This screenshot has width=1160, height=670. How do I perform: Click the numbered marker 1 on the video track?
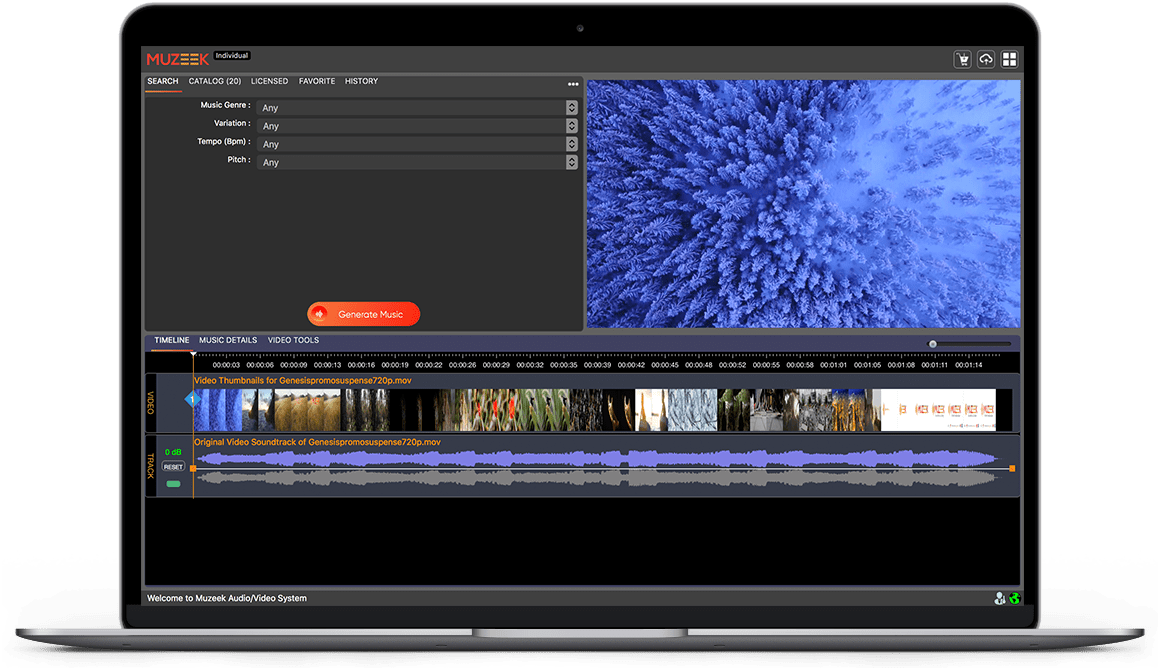[x=190, y=399]
